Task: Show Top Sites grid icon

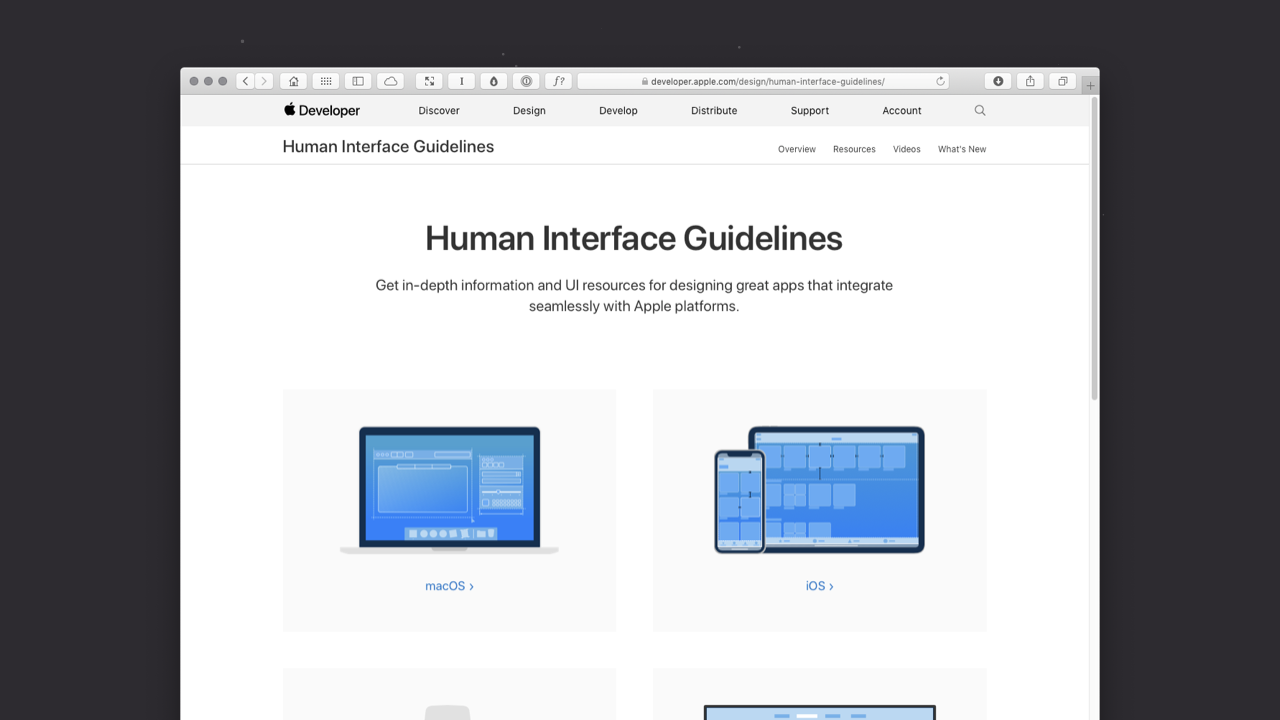Action: click(x=326, y=81)
